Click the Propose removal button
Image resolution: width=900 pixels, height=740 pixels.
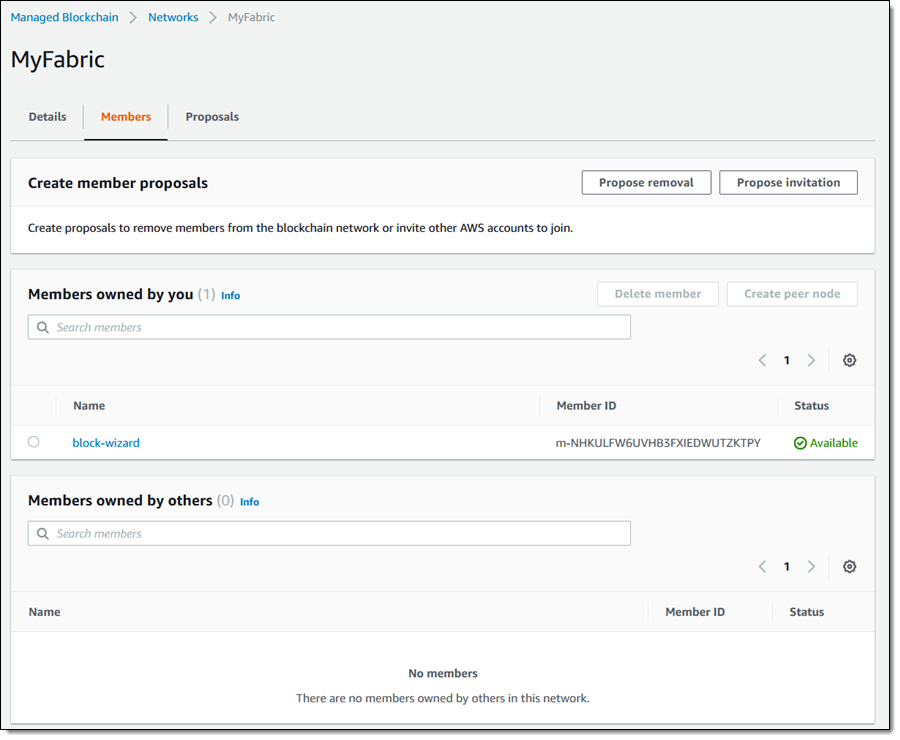click(x=646, y=183)
